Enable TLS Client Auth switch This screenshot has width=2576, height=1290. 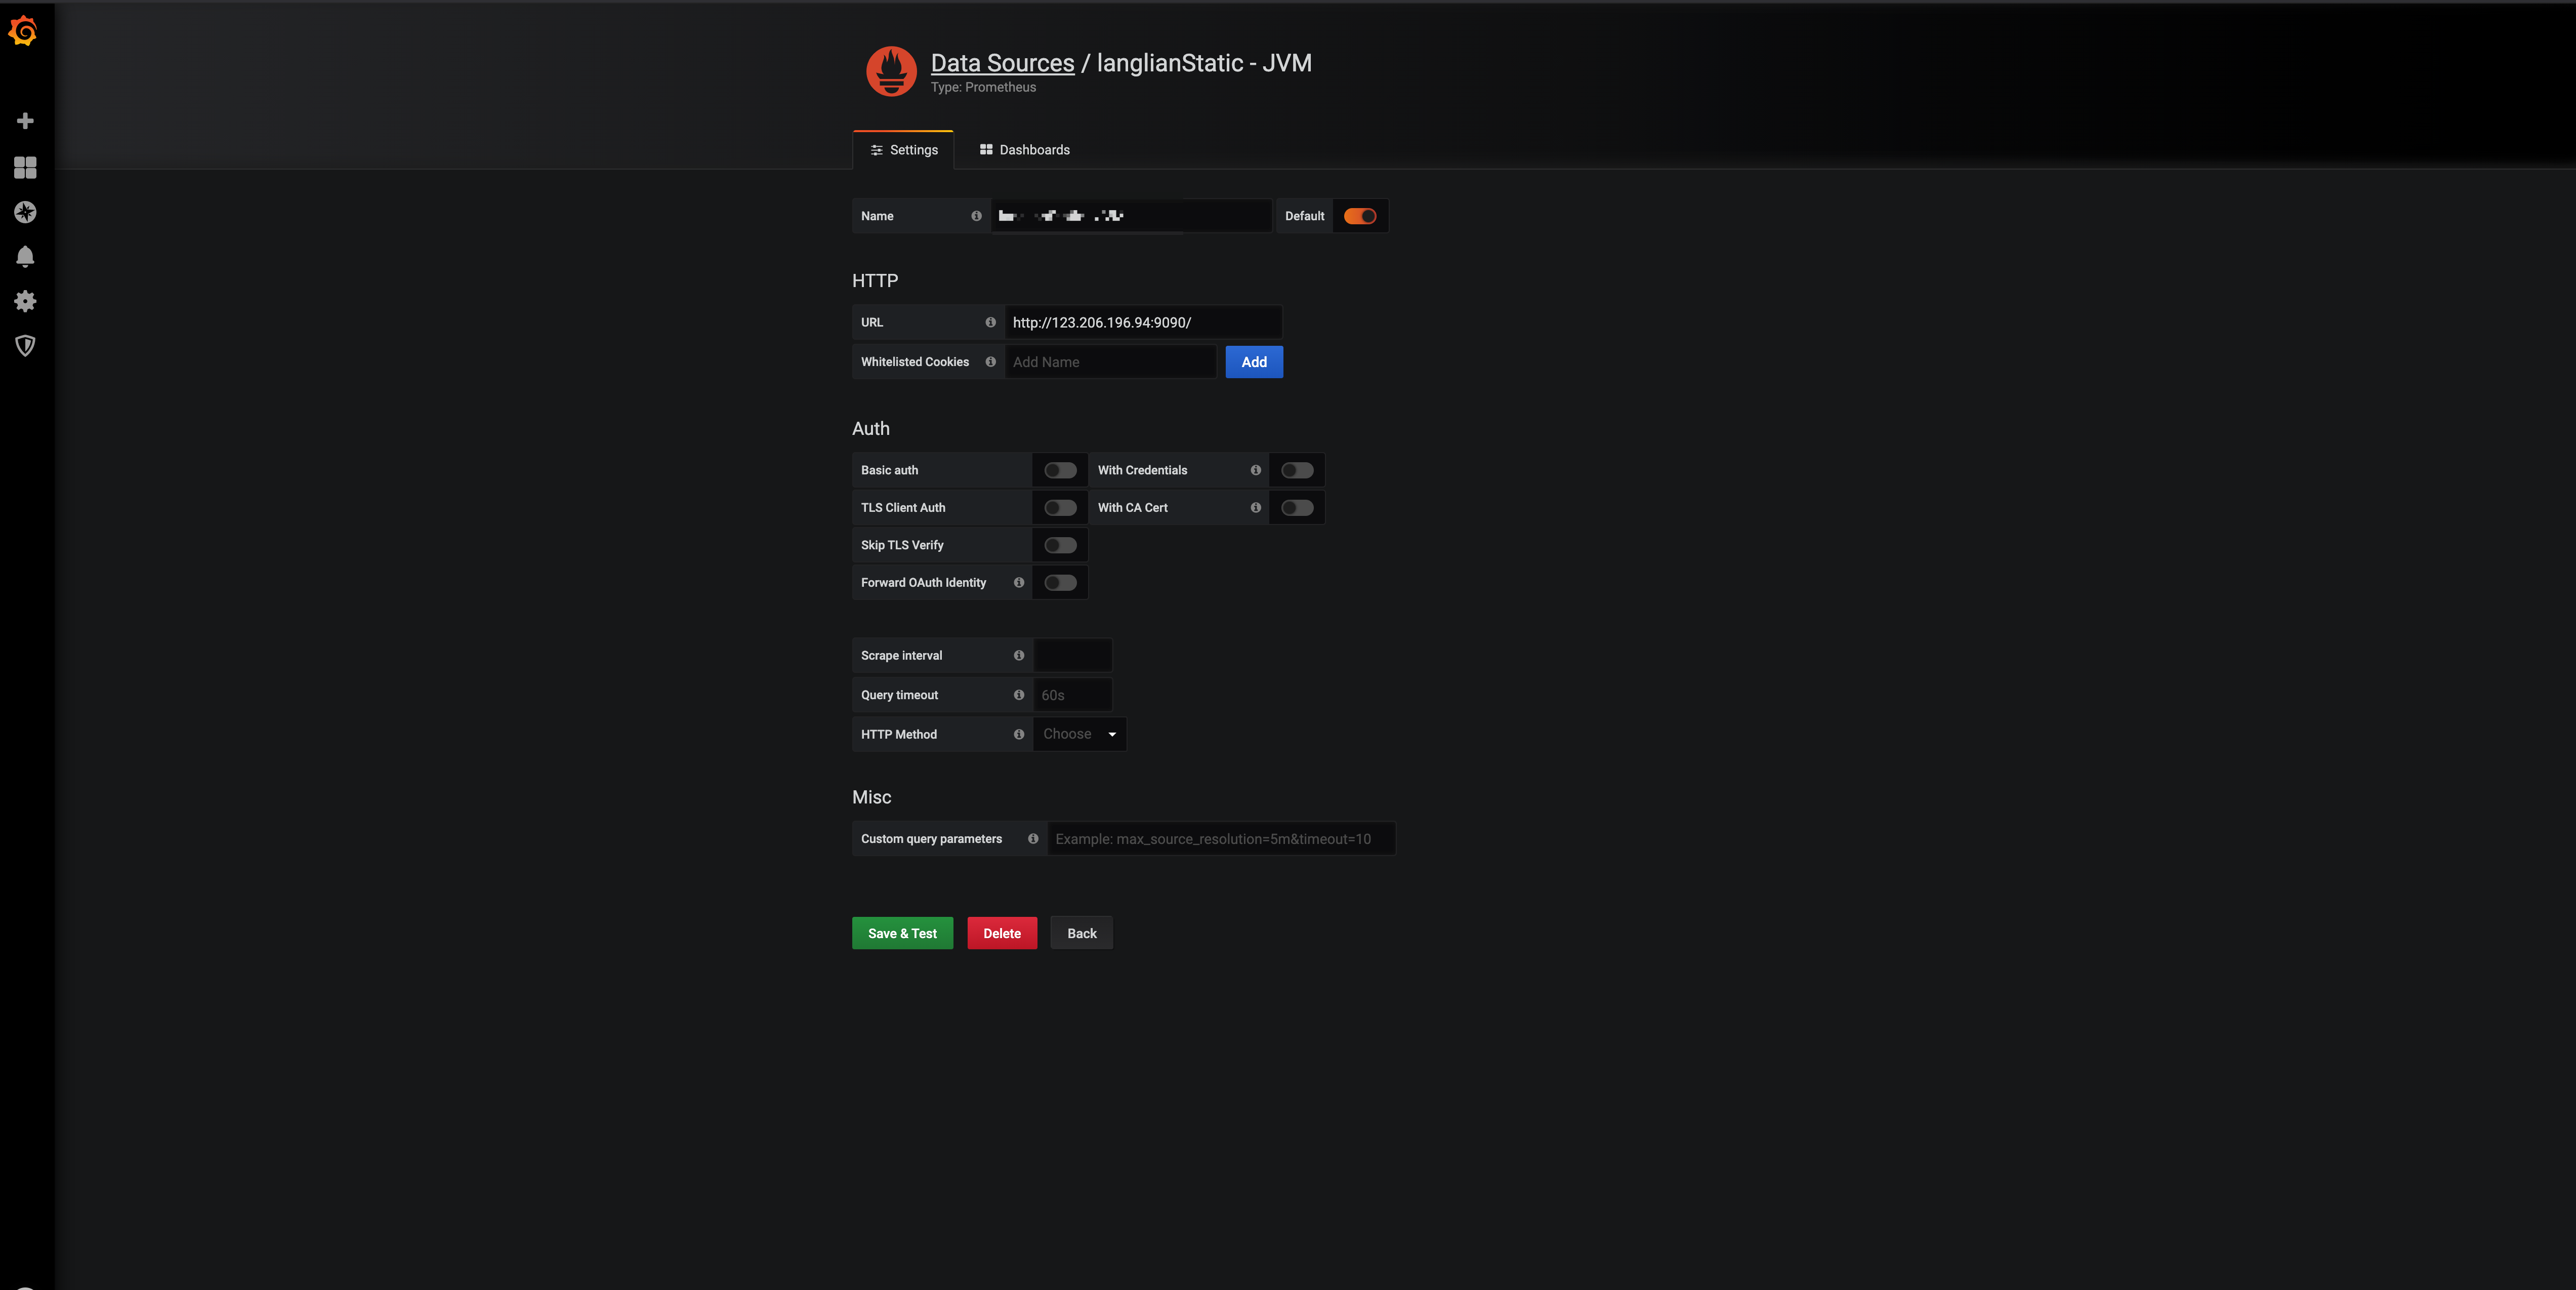1060,508
